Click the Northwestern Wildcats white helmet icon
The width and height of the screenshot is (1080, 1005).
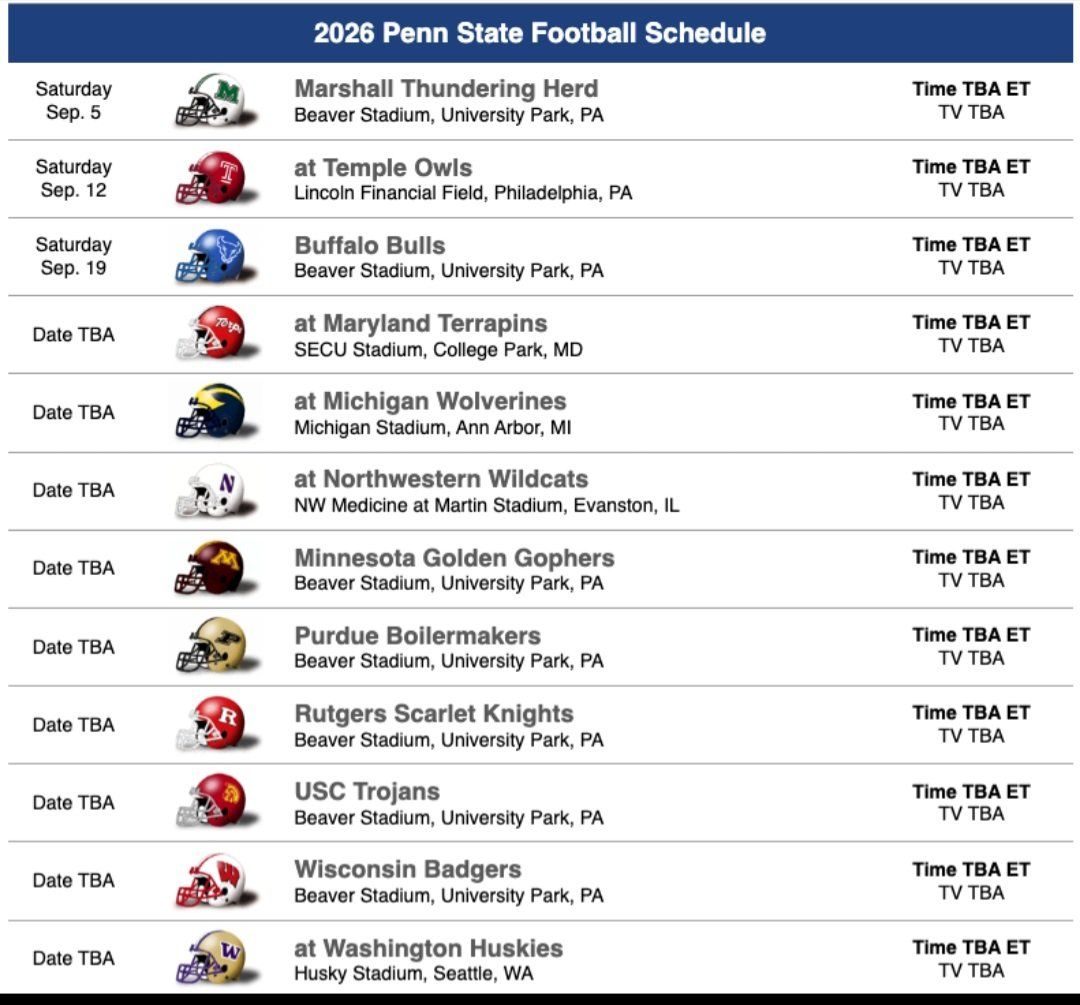click(x=212, y=490)
